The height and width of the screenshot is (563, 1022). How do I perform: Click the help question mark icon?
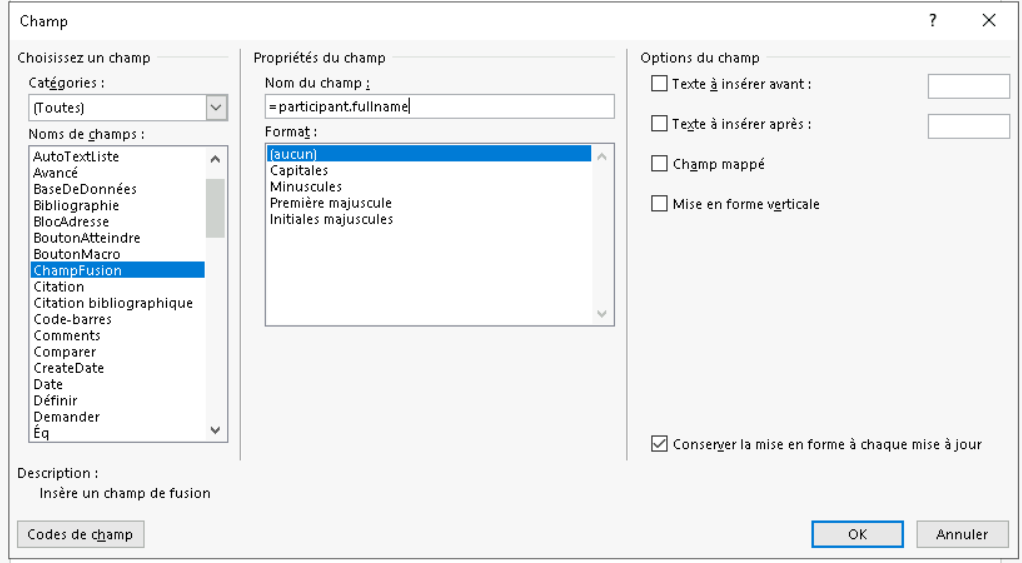pyautogui.click(x=932, y=20)
